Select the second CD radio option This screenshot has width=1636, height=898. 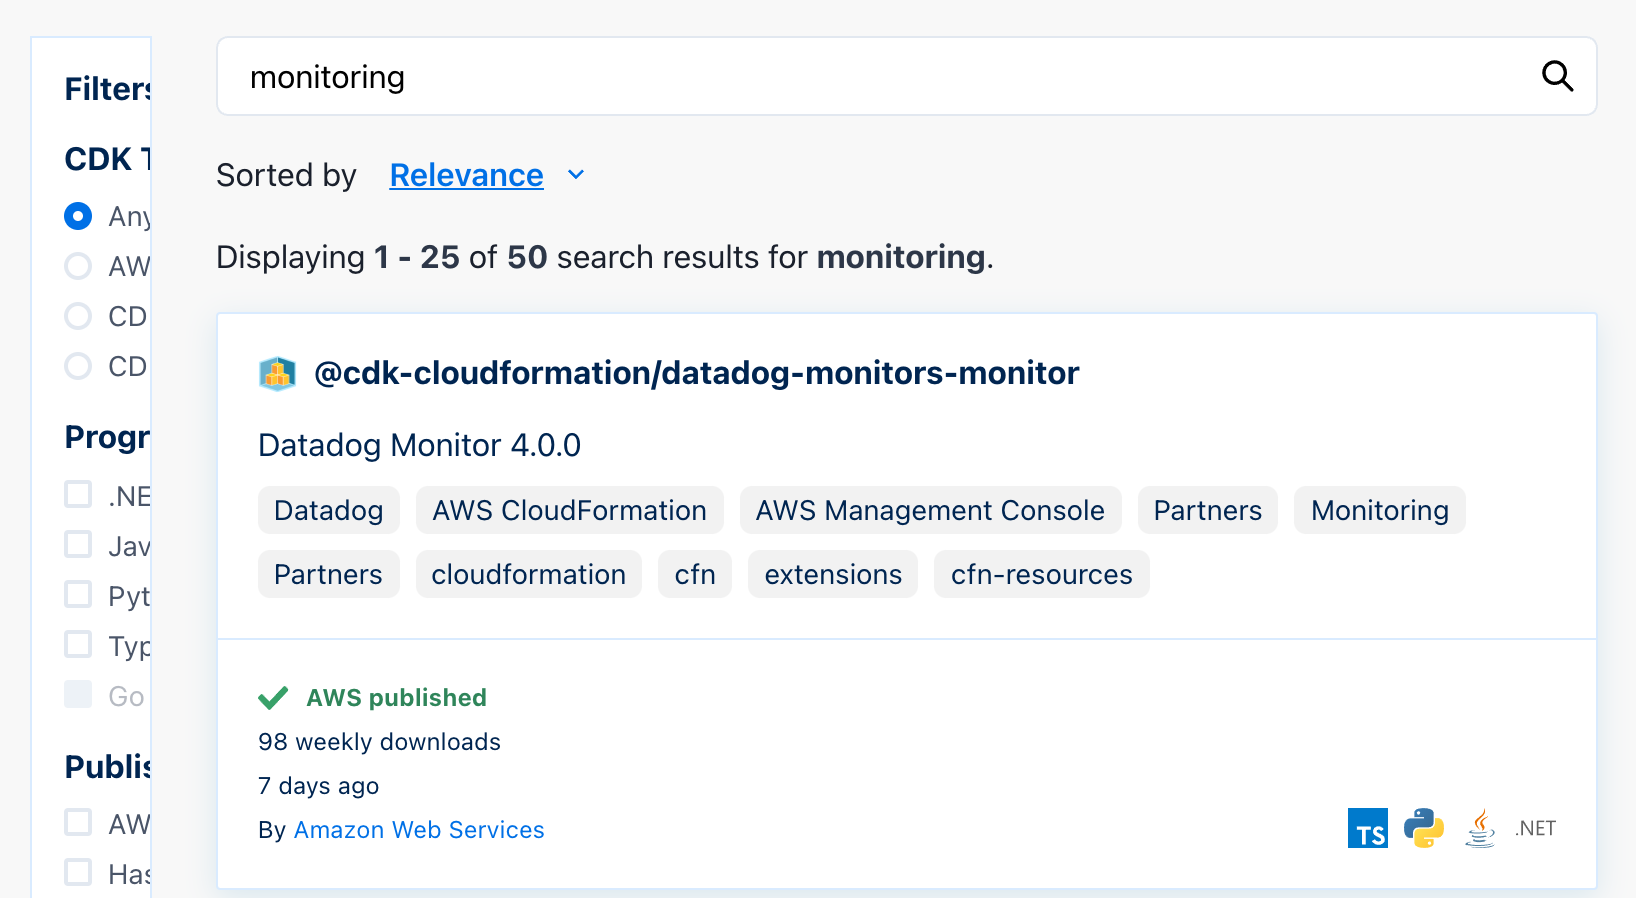pyautogui.click(x=78, y=366)
